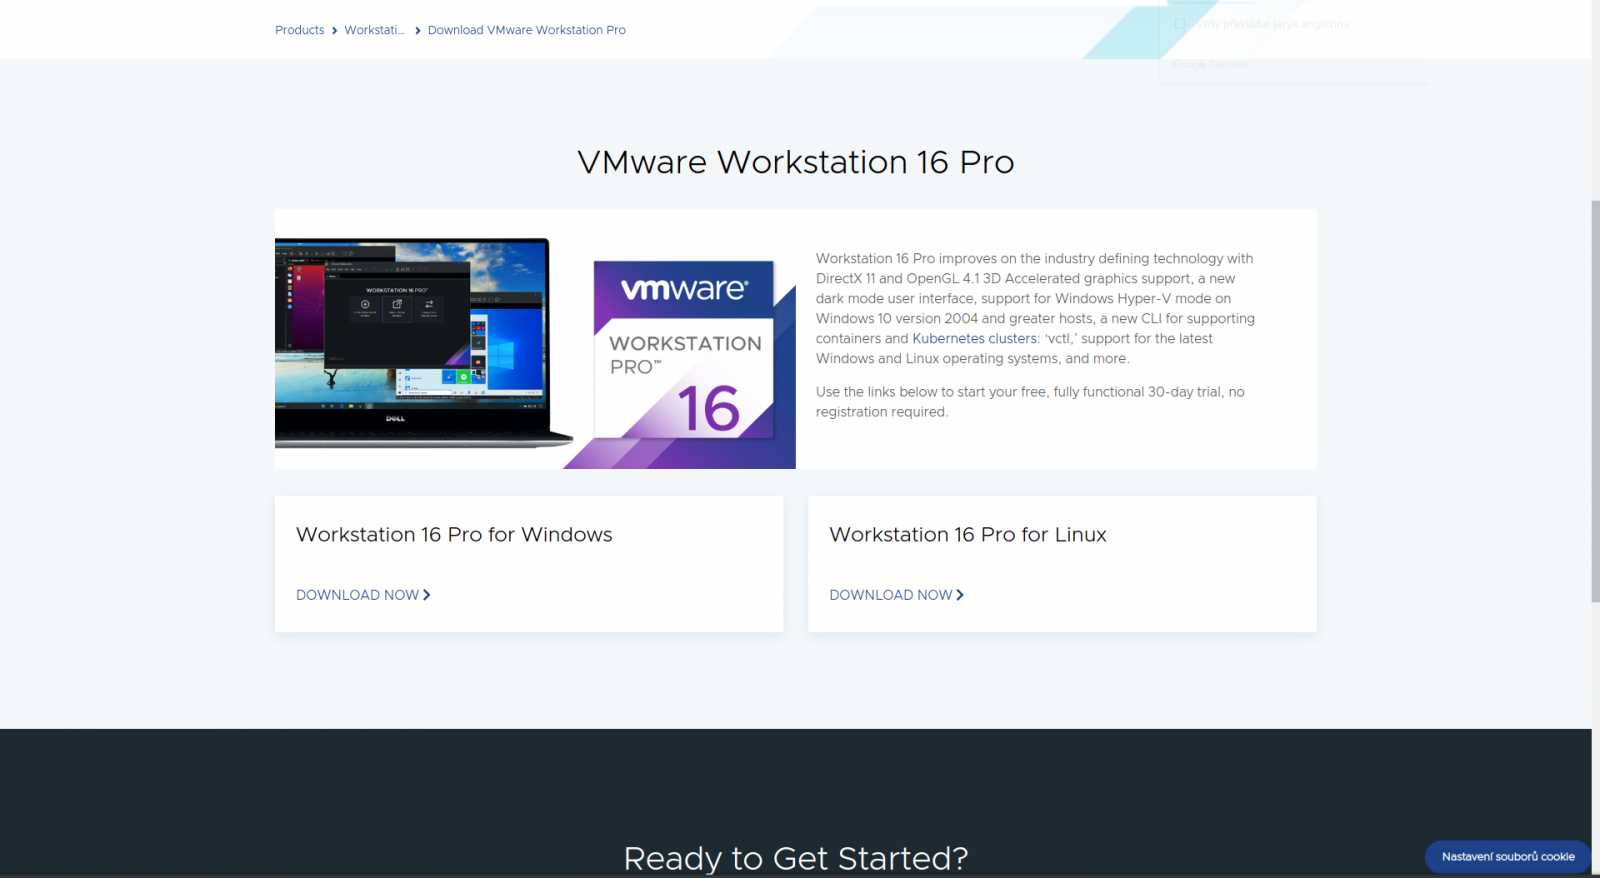
Task: Click the VMware Workstation Pro 16 box image
Action: (x=685, y=351)
